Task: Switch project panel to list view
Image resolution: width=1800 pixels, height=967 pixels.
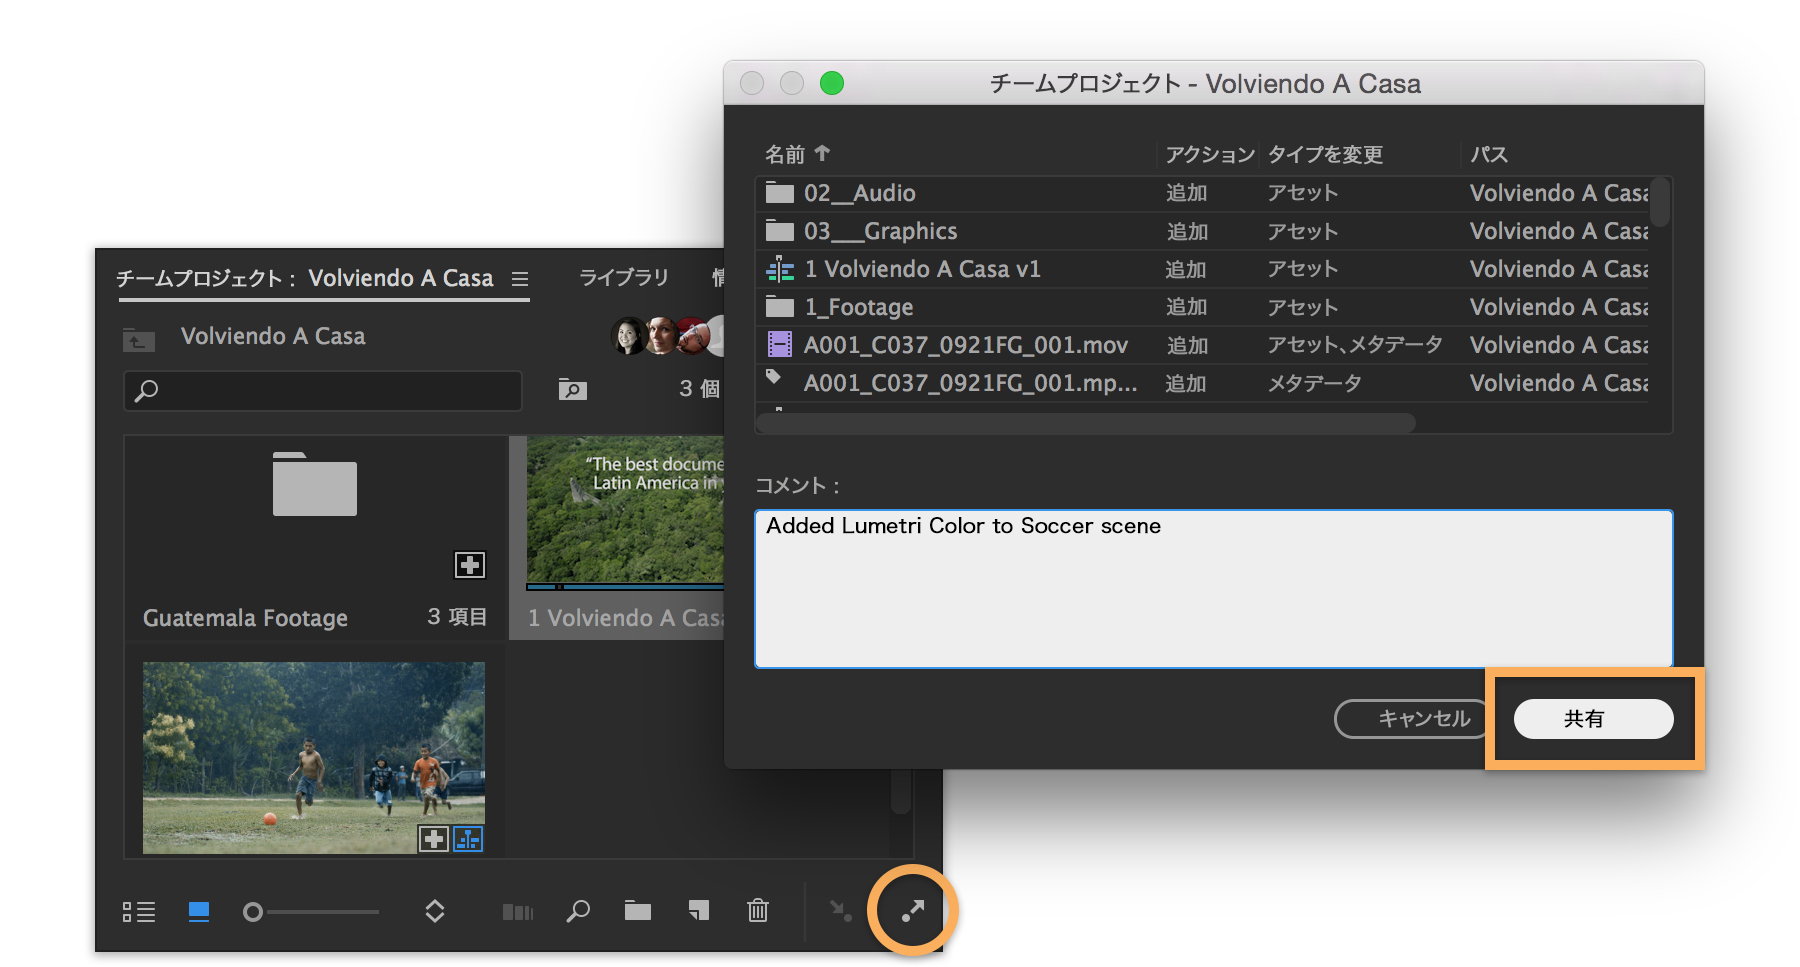Action: (139, 911)
